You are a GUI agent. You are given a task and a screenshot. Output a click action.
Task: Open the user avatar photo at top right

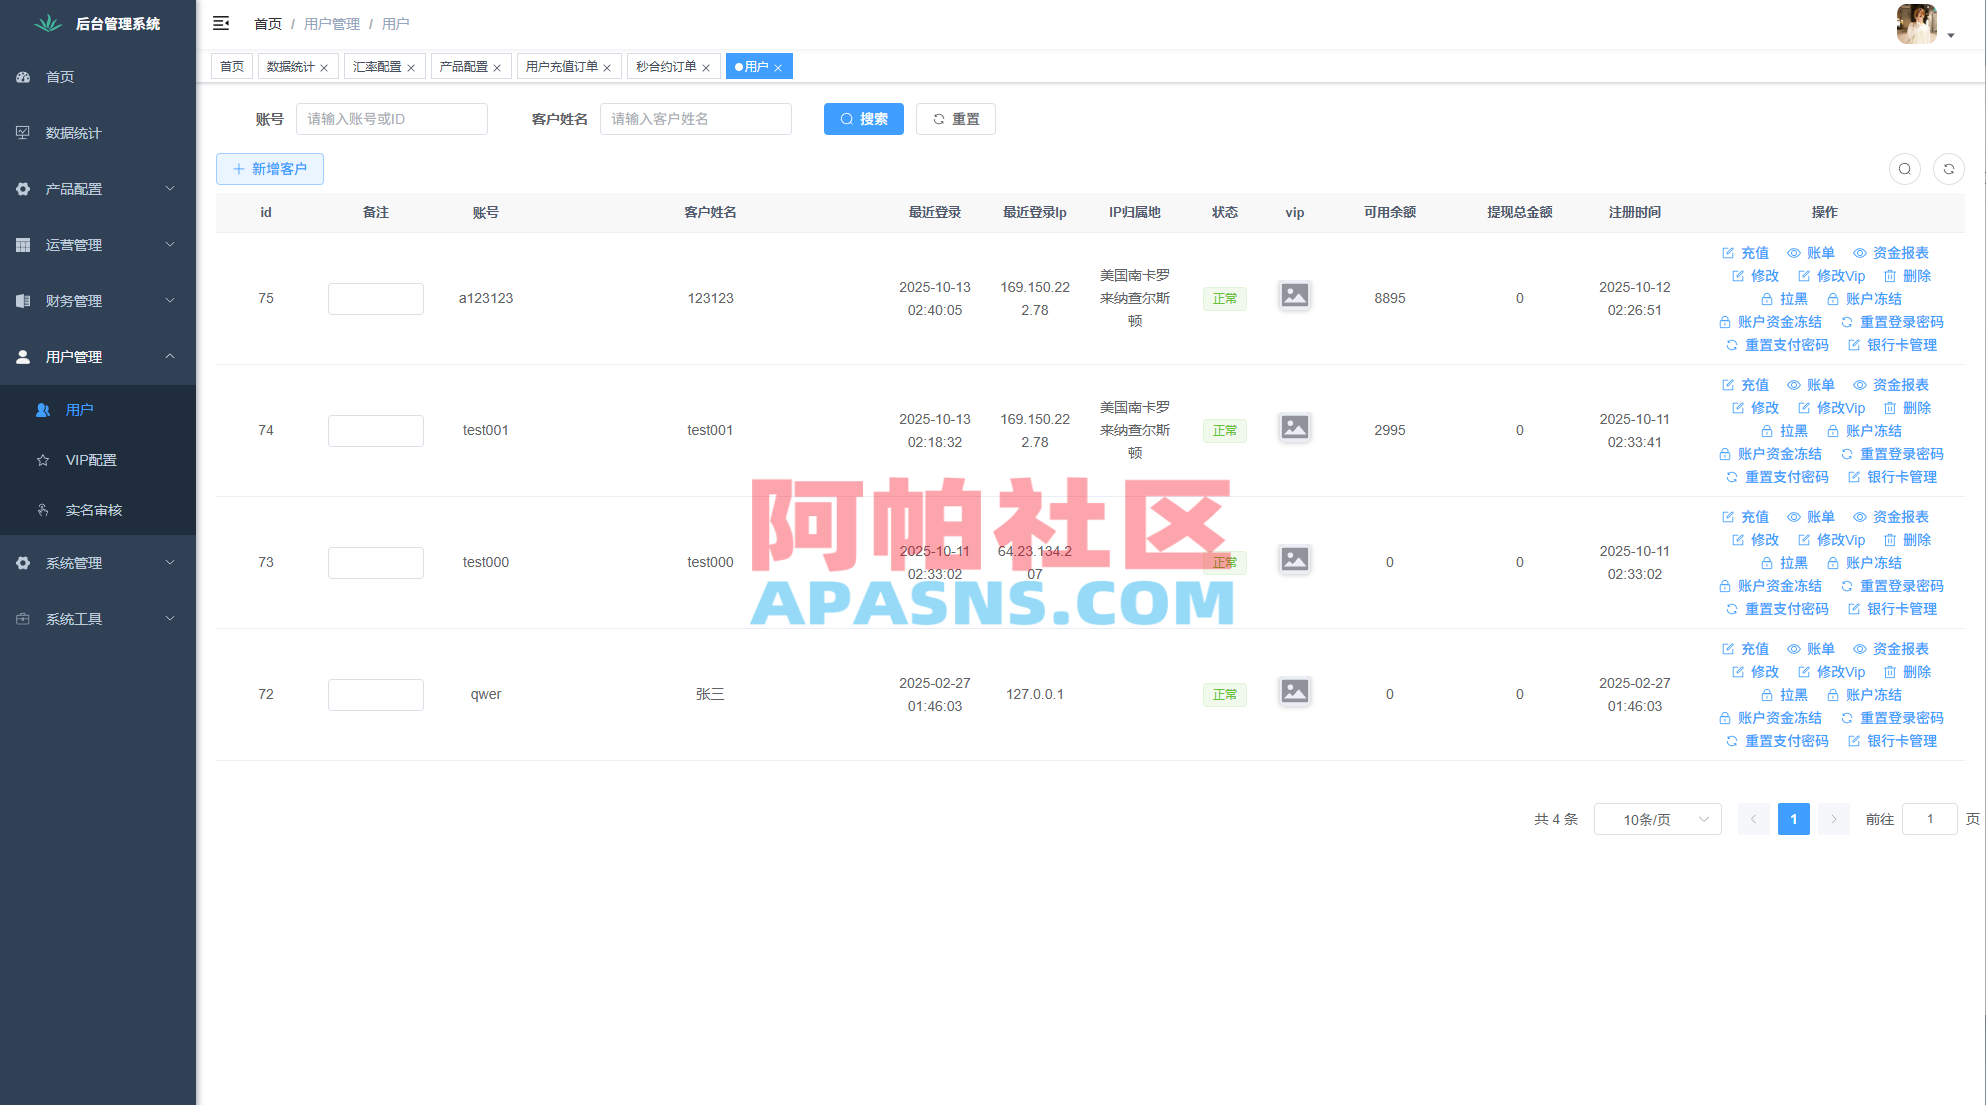point(1916,23)
